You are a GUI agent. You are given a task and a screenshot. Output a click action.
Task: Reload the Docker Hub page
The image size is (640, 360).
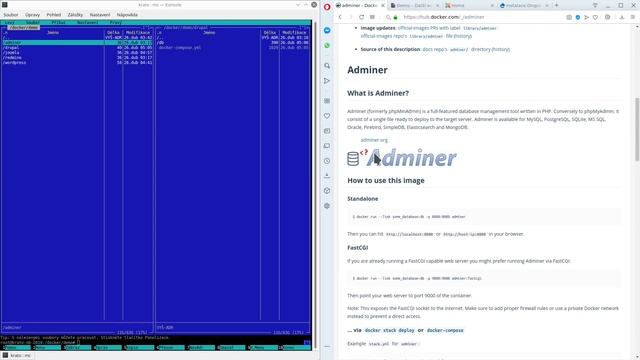click(361, 17)
